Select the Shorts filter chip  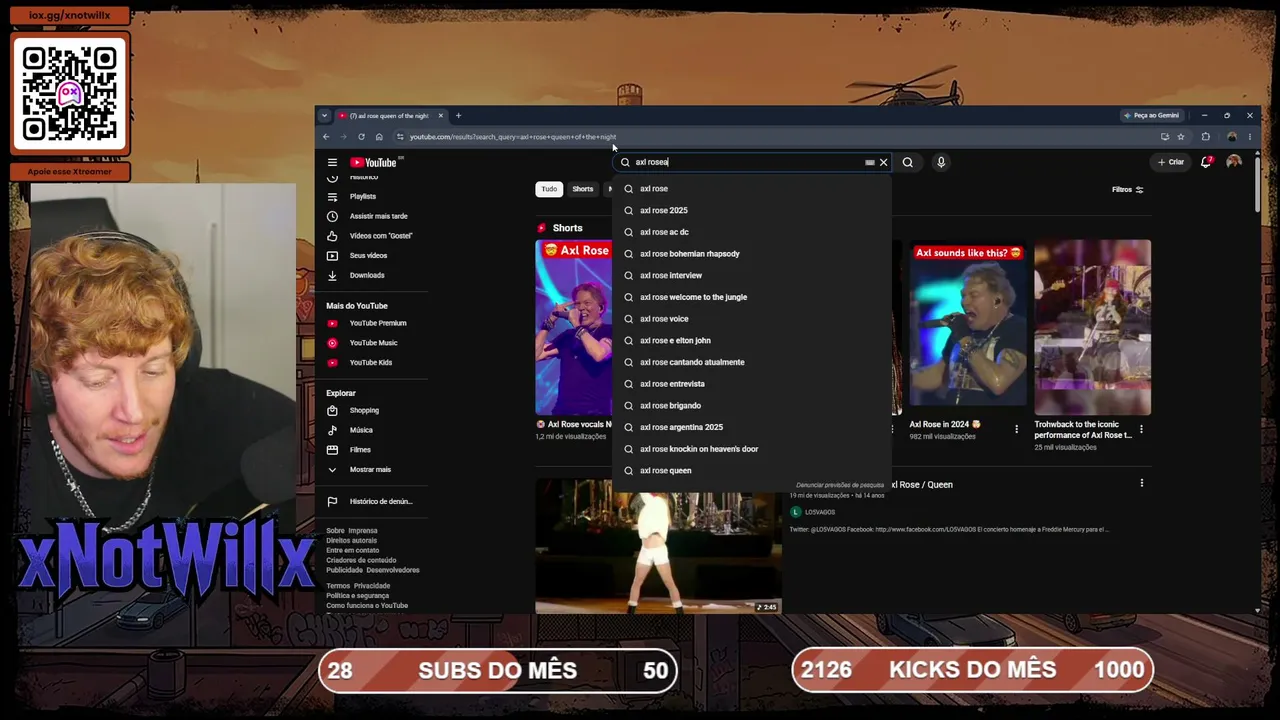point(583,189)
